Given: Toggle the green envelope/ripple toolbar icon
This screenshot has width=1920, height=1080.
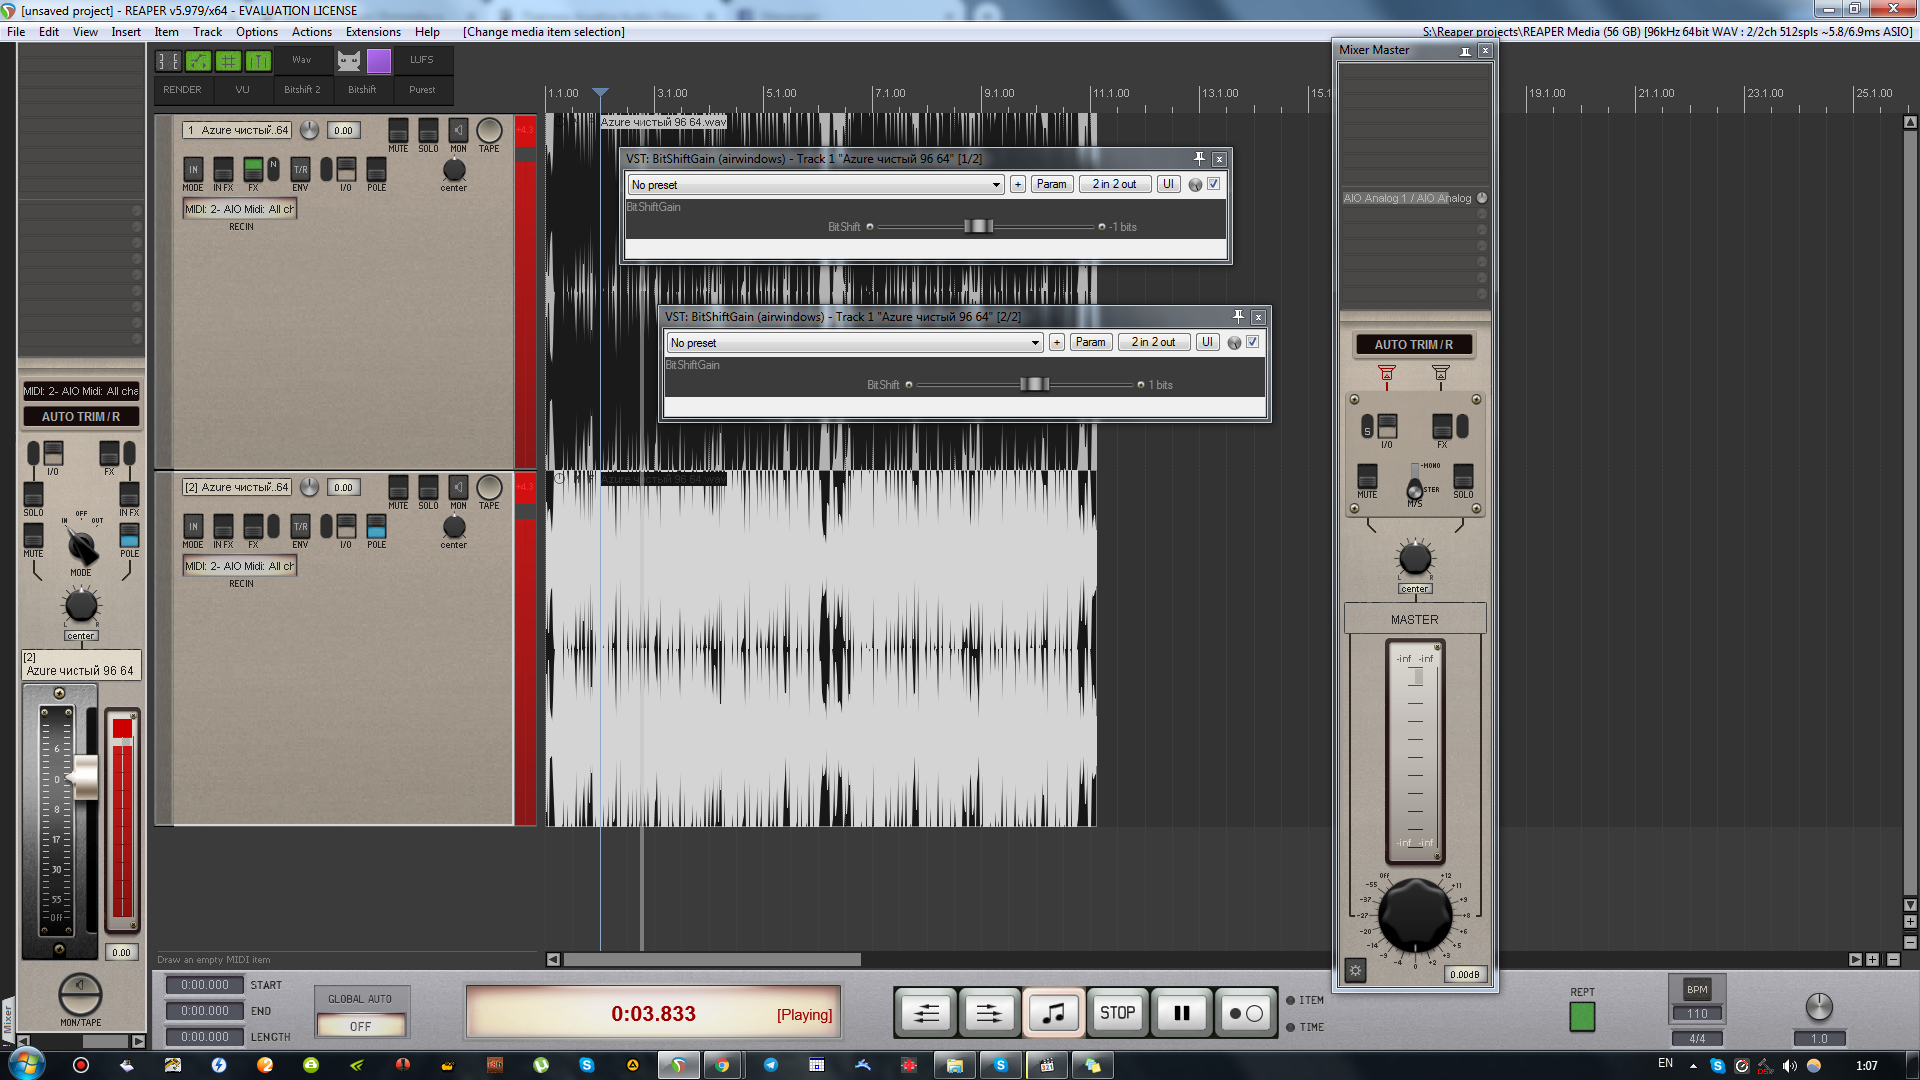Looking at the screenshot, I should 199,61.
